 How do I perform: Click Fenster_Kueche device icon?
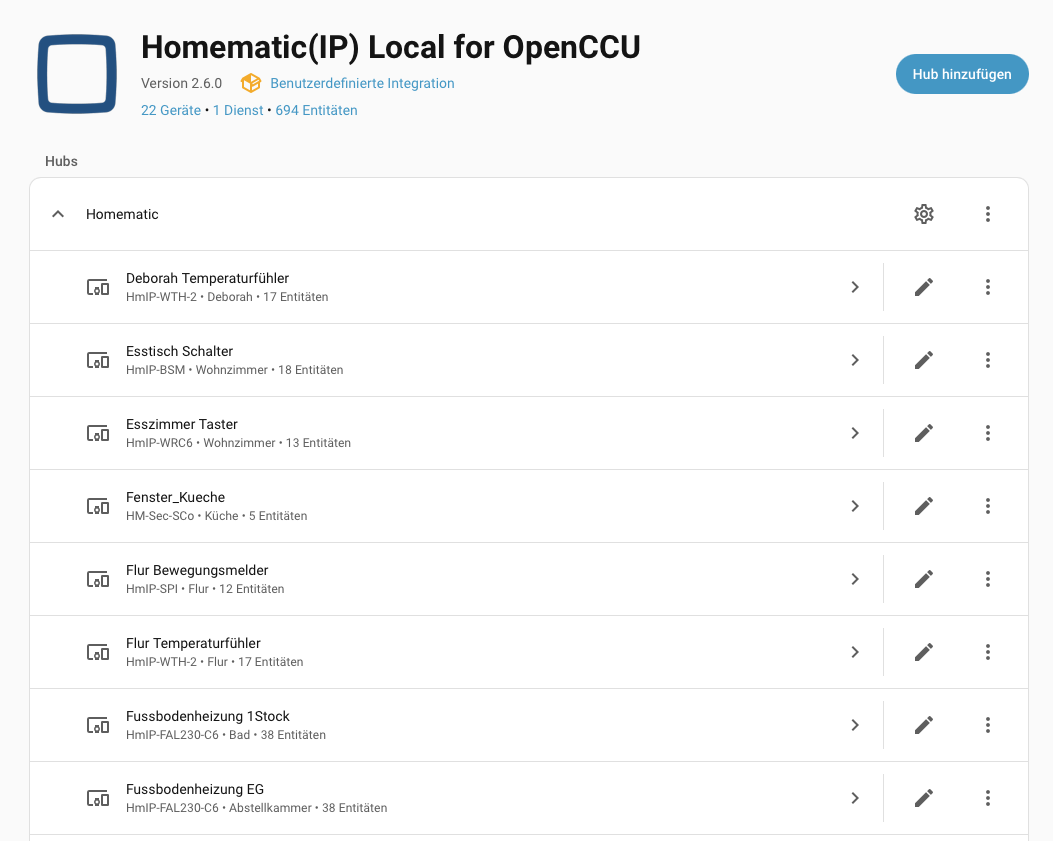(98, 506)
